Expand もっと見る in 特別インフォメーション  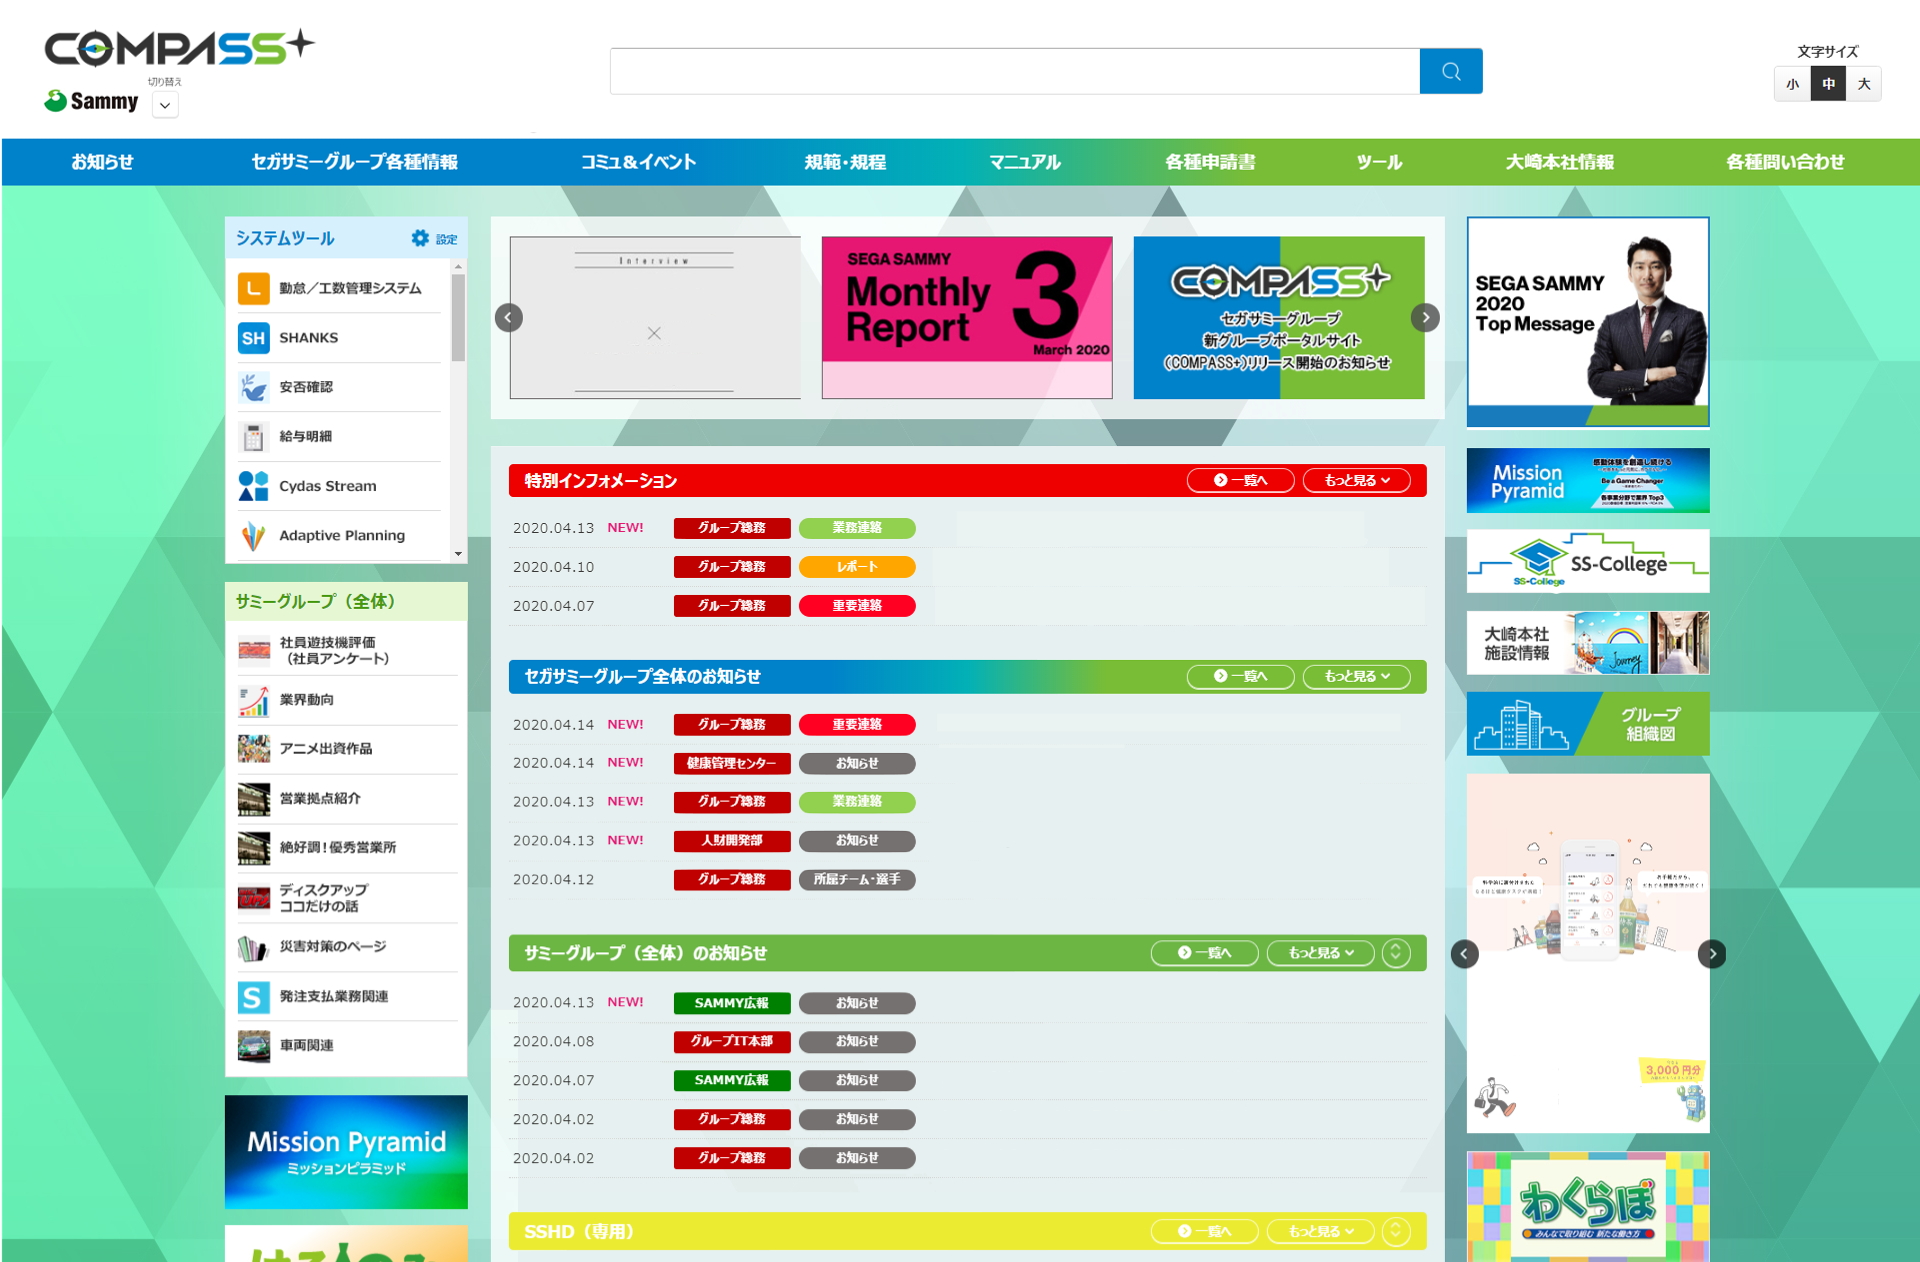1357,481
